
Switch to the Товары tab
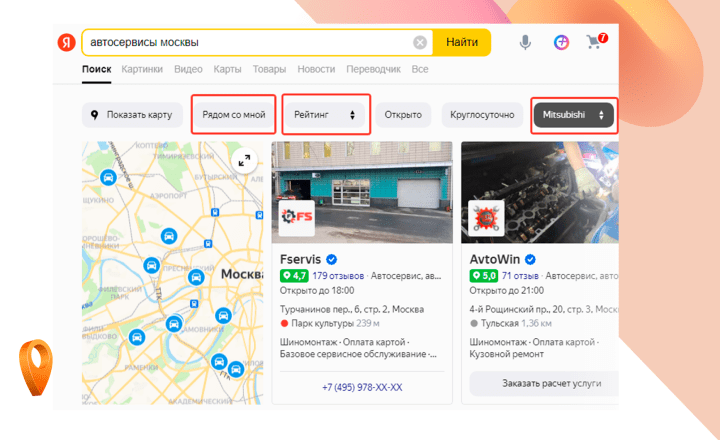[x=269, y=69]
